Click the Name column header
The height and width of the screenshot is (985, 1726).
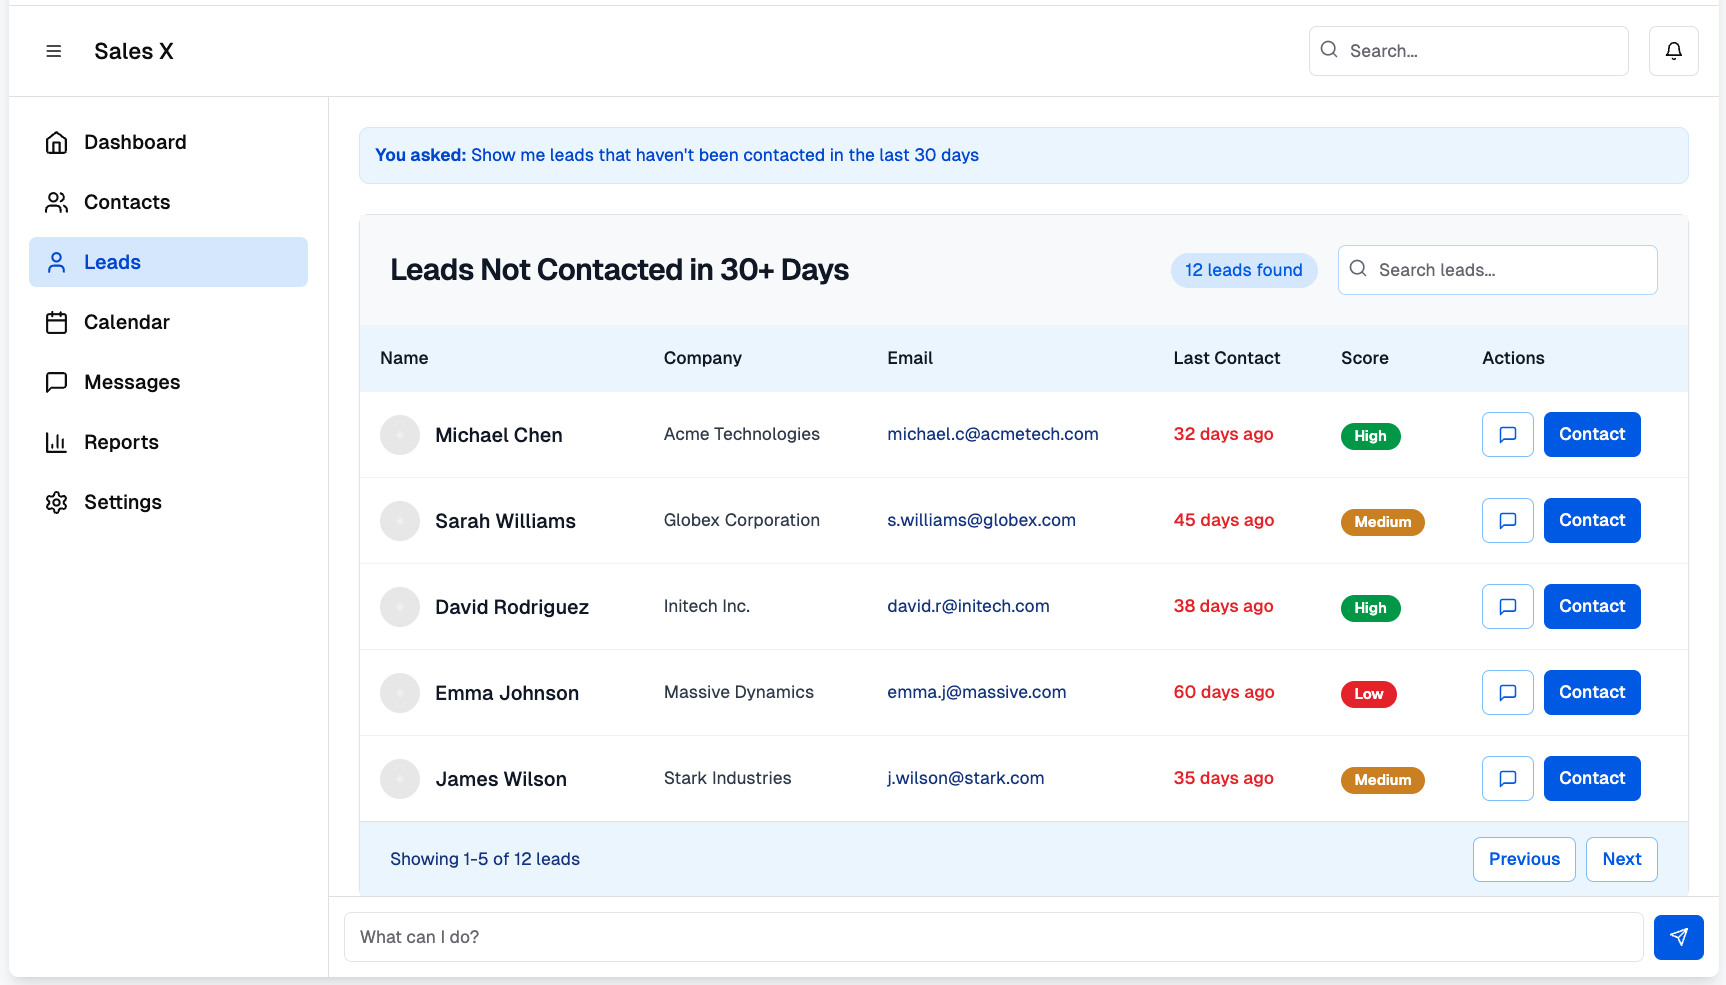(x=404, y=358)
